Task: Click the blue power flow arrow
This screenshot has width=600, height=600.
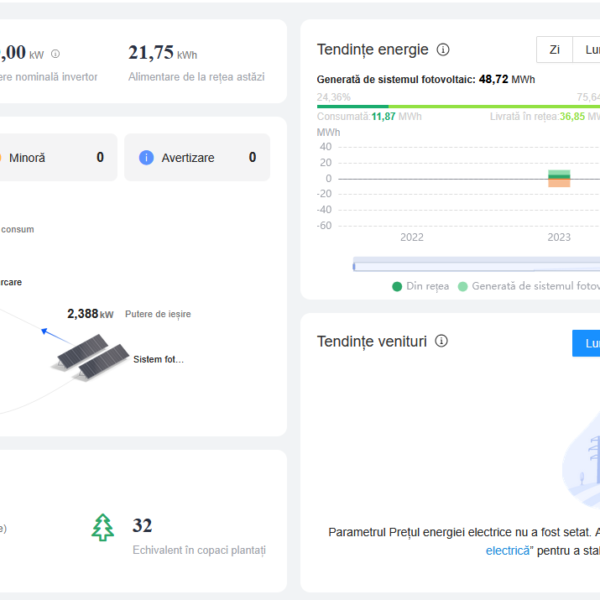Action: (x=47, y=332)
